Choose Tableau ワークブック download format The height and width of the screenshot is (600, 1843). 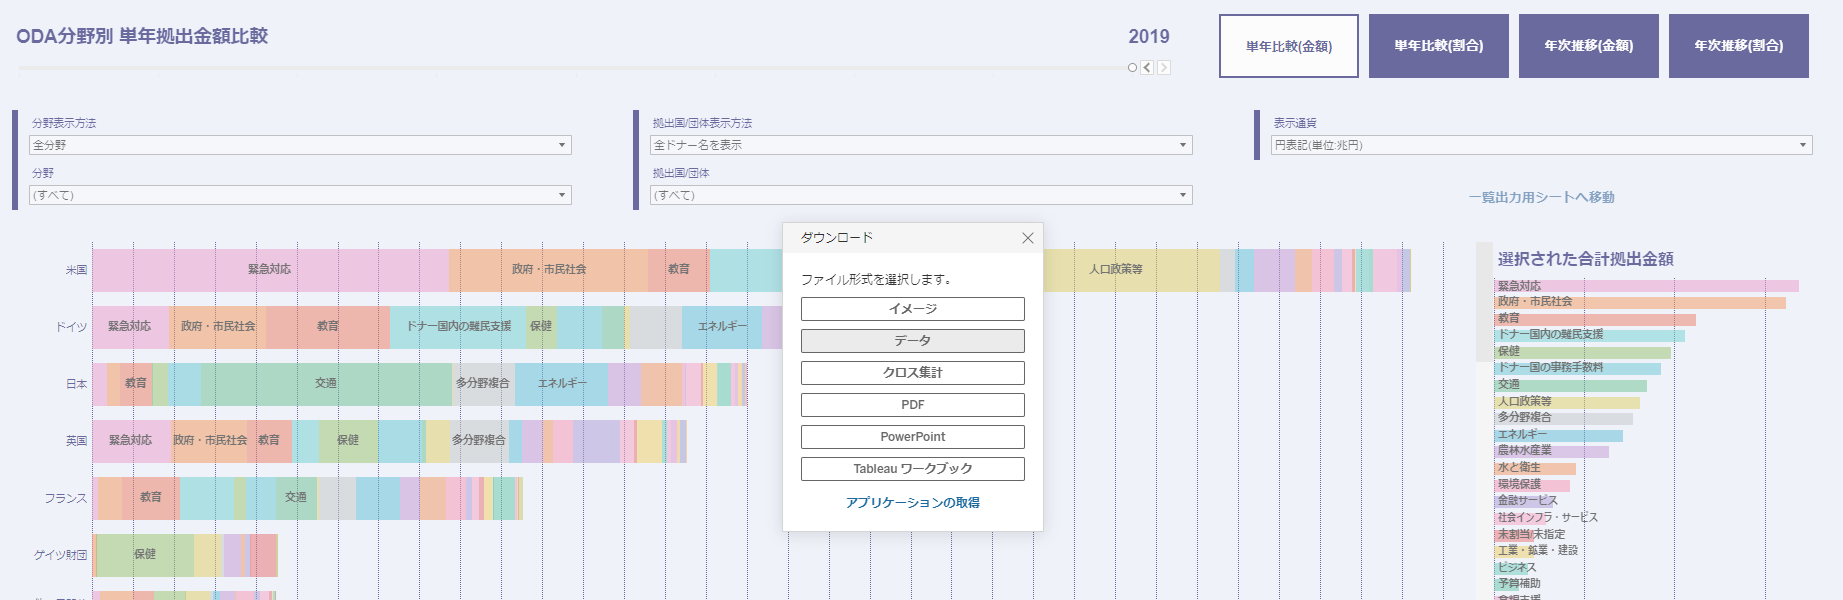click(912, 469)
